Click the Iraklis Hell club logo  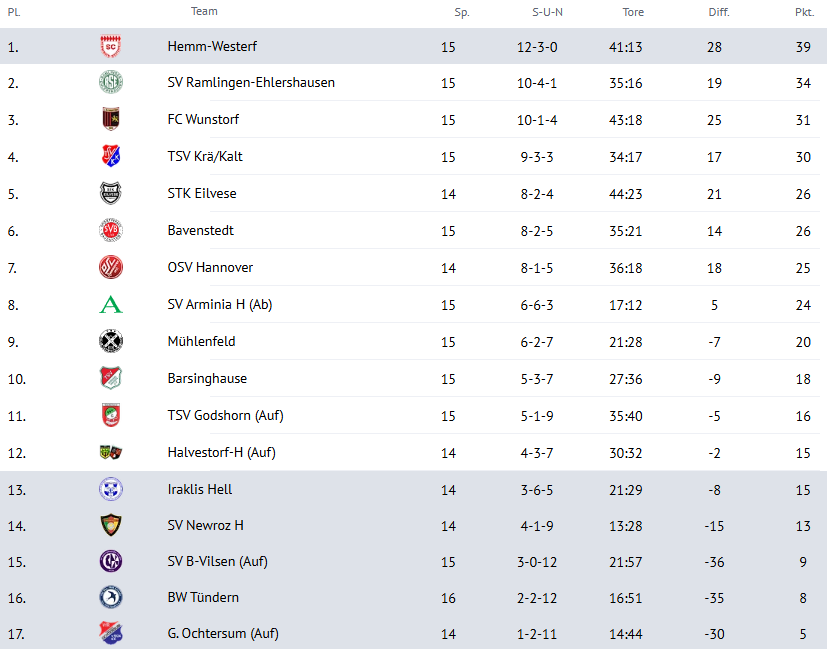point(111,490)
